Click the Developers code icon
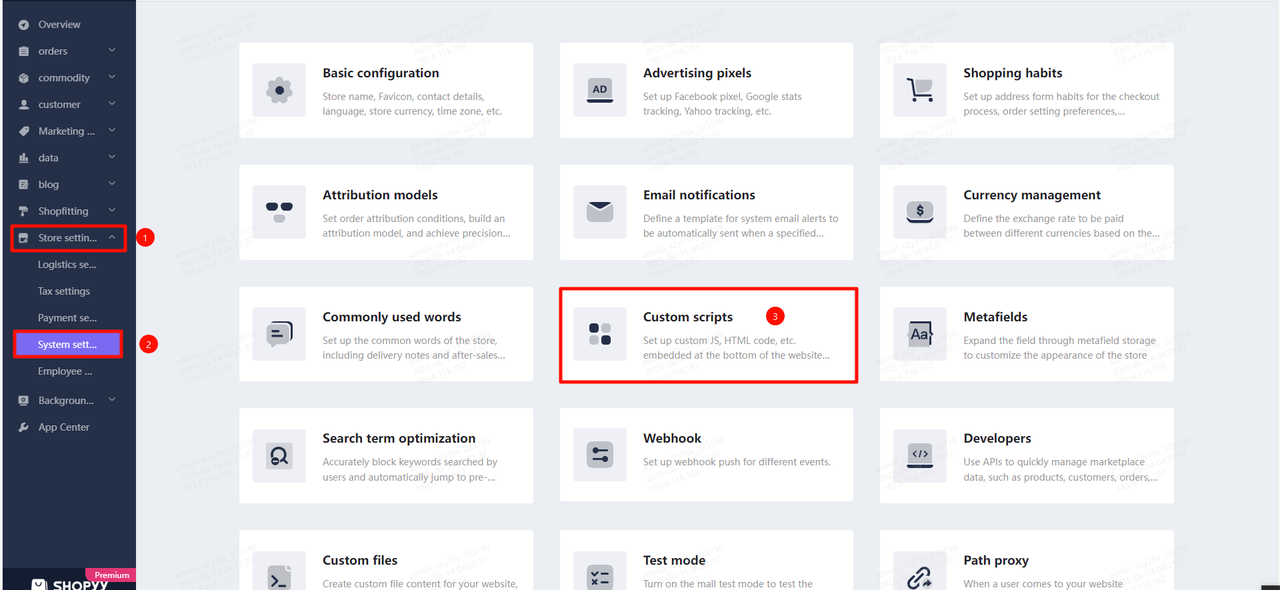This screenshot has width=1280, height=590. pyautogui.click(x=919, y=456)
